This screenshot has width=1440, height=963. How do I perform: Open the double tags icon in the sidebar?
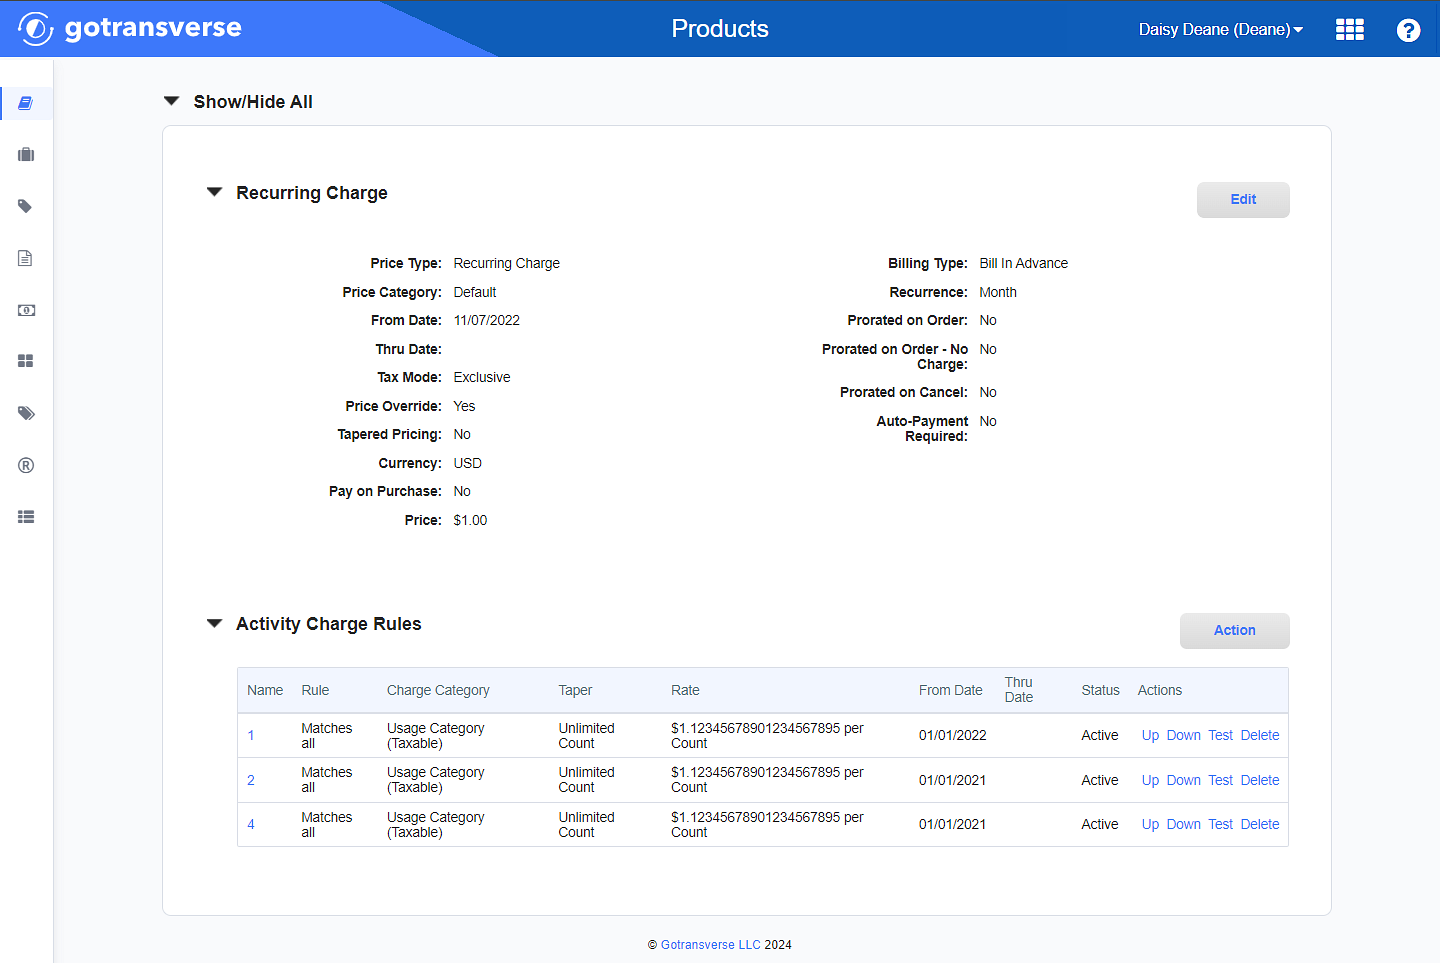coord(26,413)
